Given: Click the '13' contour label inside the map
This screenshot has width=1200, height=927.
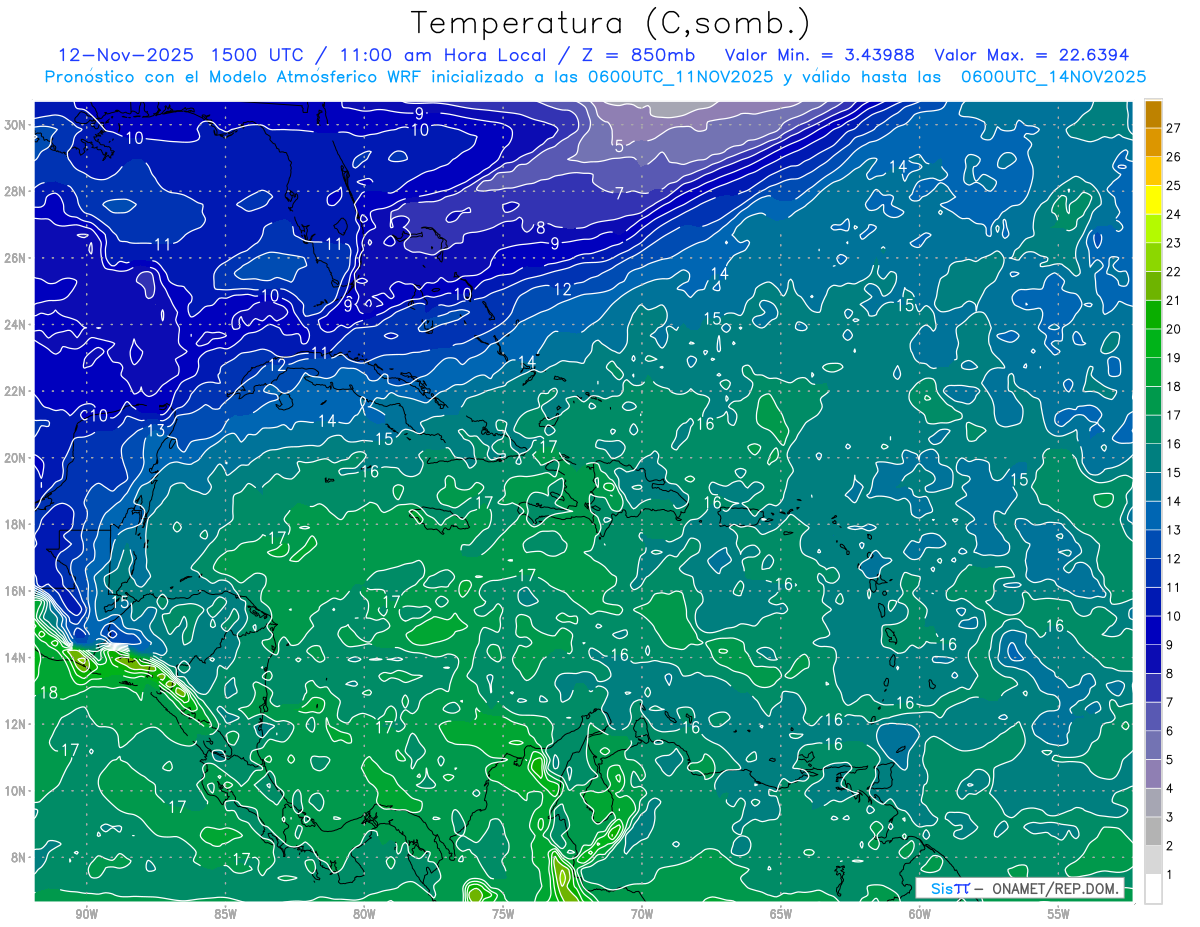Looking at the screenshot, I should click(x=155, y=431).
